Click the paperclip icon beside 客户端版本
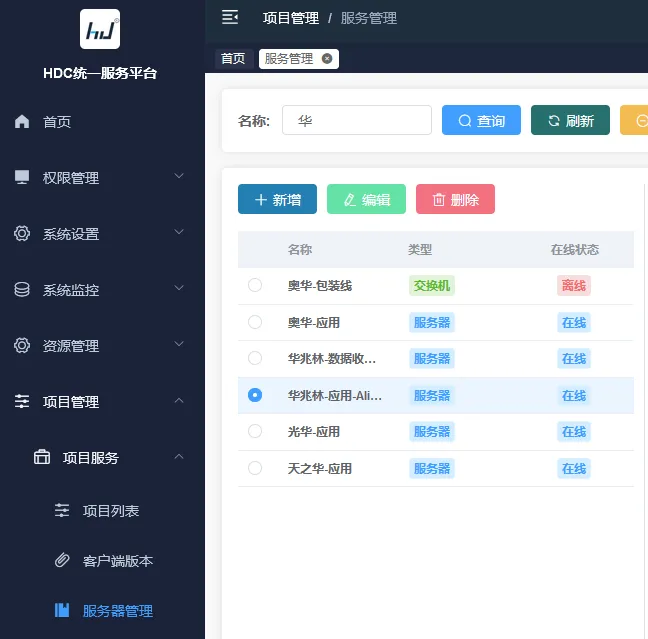This screenshot has height=639, width=648. 62,560
